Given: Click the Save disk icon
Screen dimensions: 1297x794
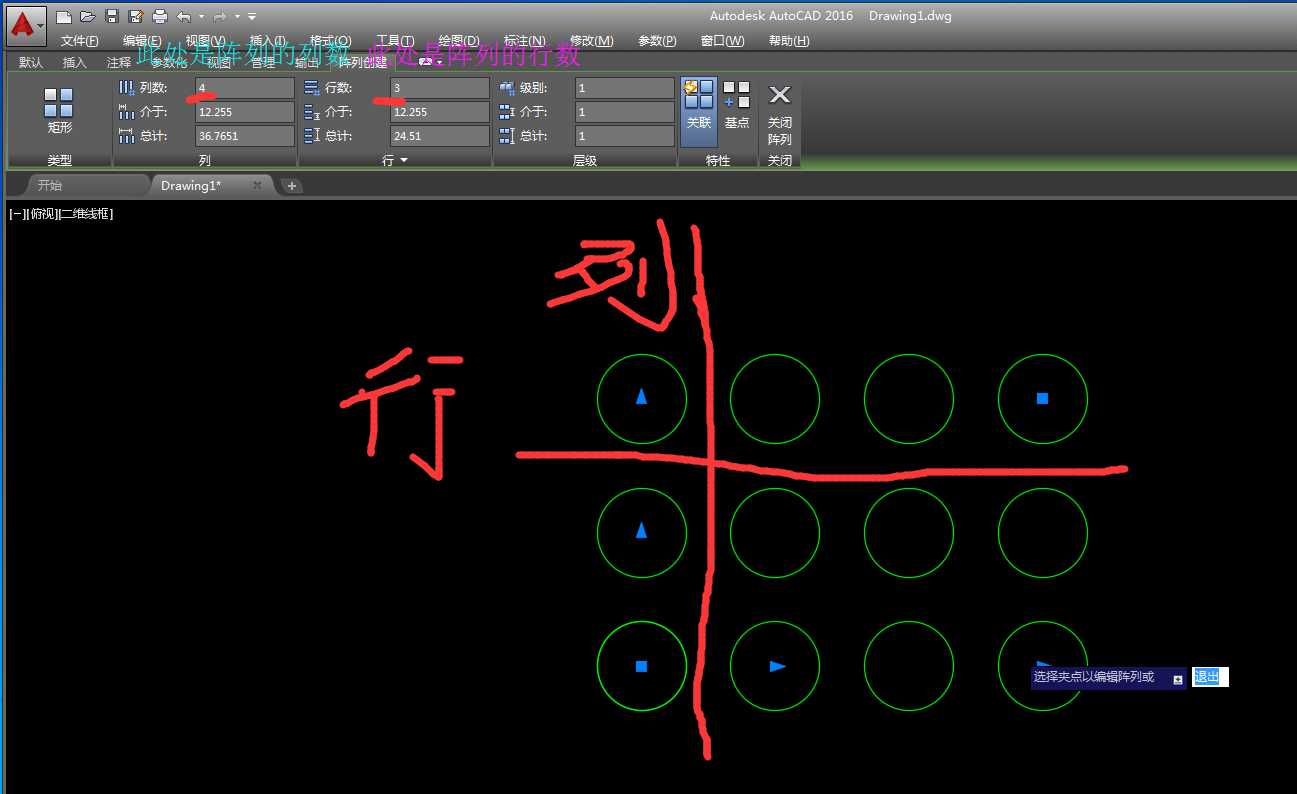Looking at the screenshot, I should click(112, 16).
